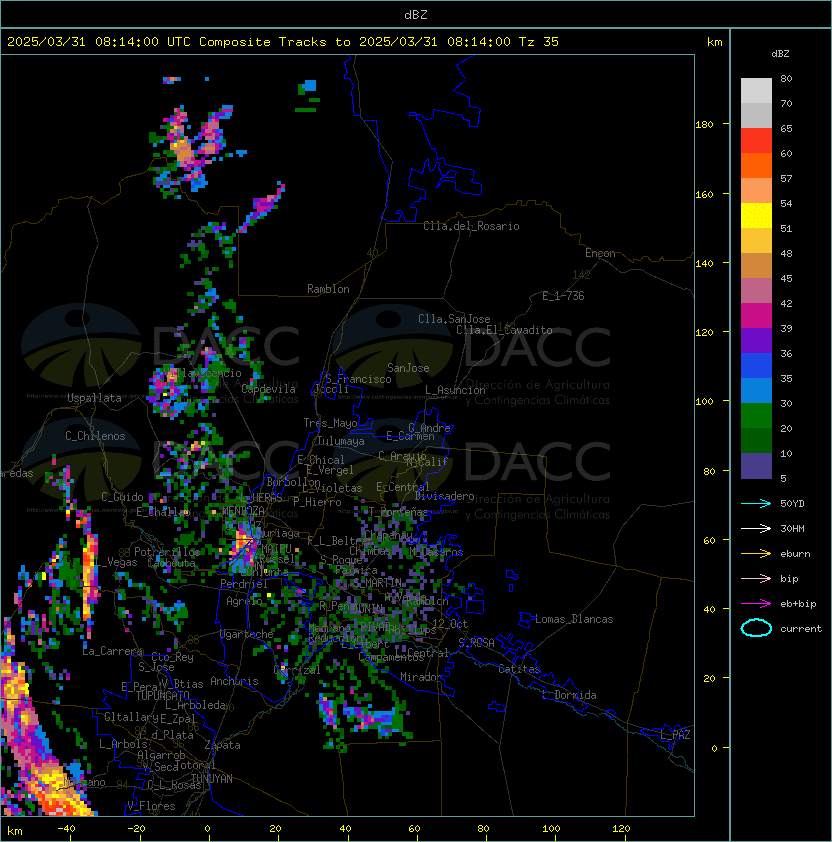Click the 'Anchoris' map label
This screenshot has width=832, height=842.
[x=234, y=681]
